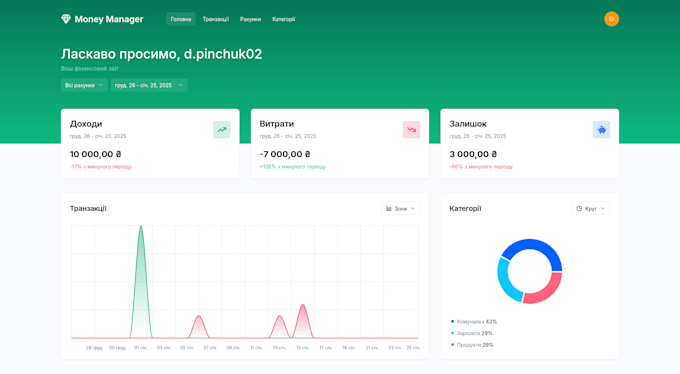Click the Категорії chart panel heading
680x374 pixels.
465,209
